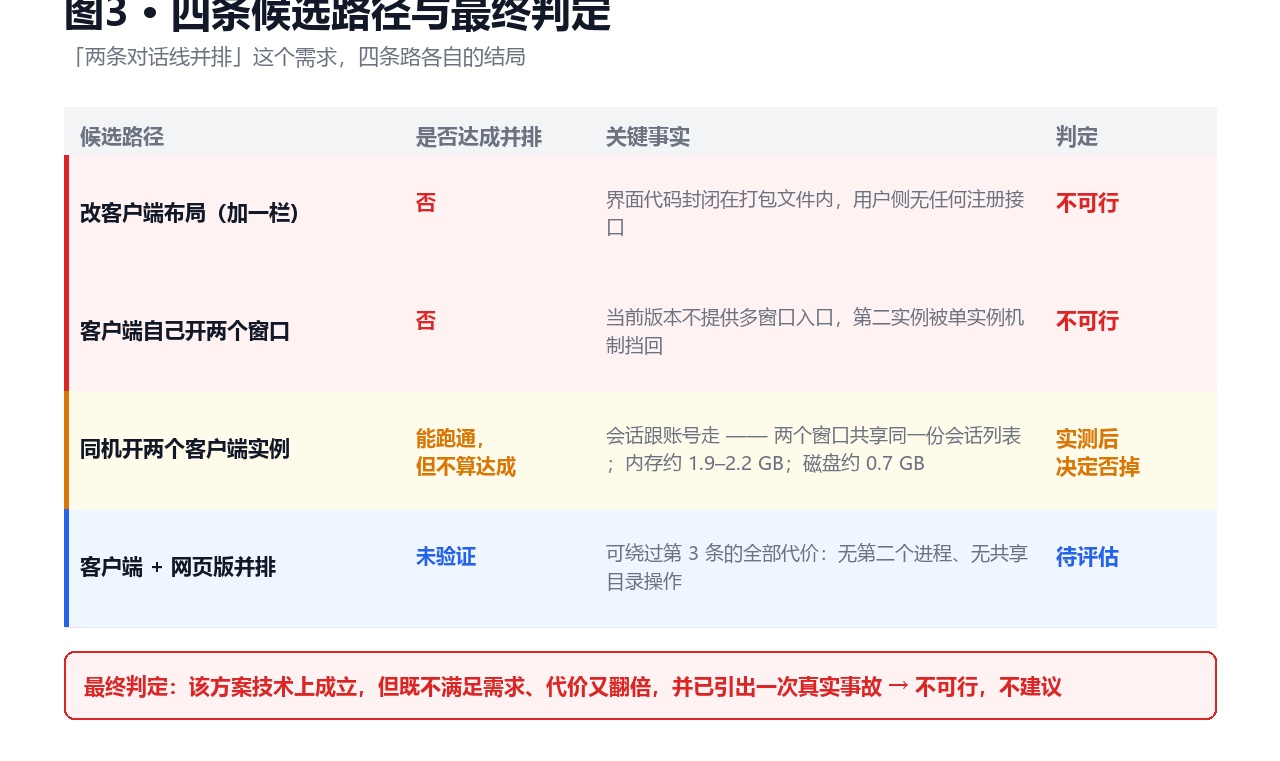This screenshot has width=1280, height=761.
Task: Click the fact text 可绕过第 3 条的全部代价
Action: click(x=817, y=567)
